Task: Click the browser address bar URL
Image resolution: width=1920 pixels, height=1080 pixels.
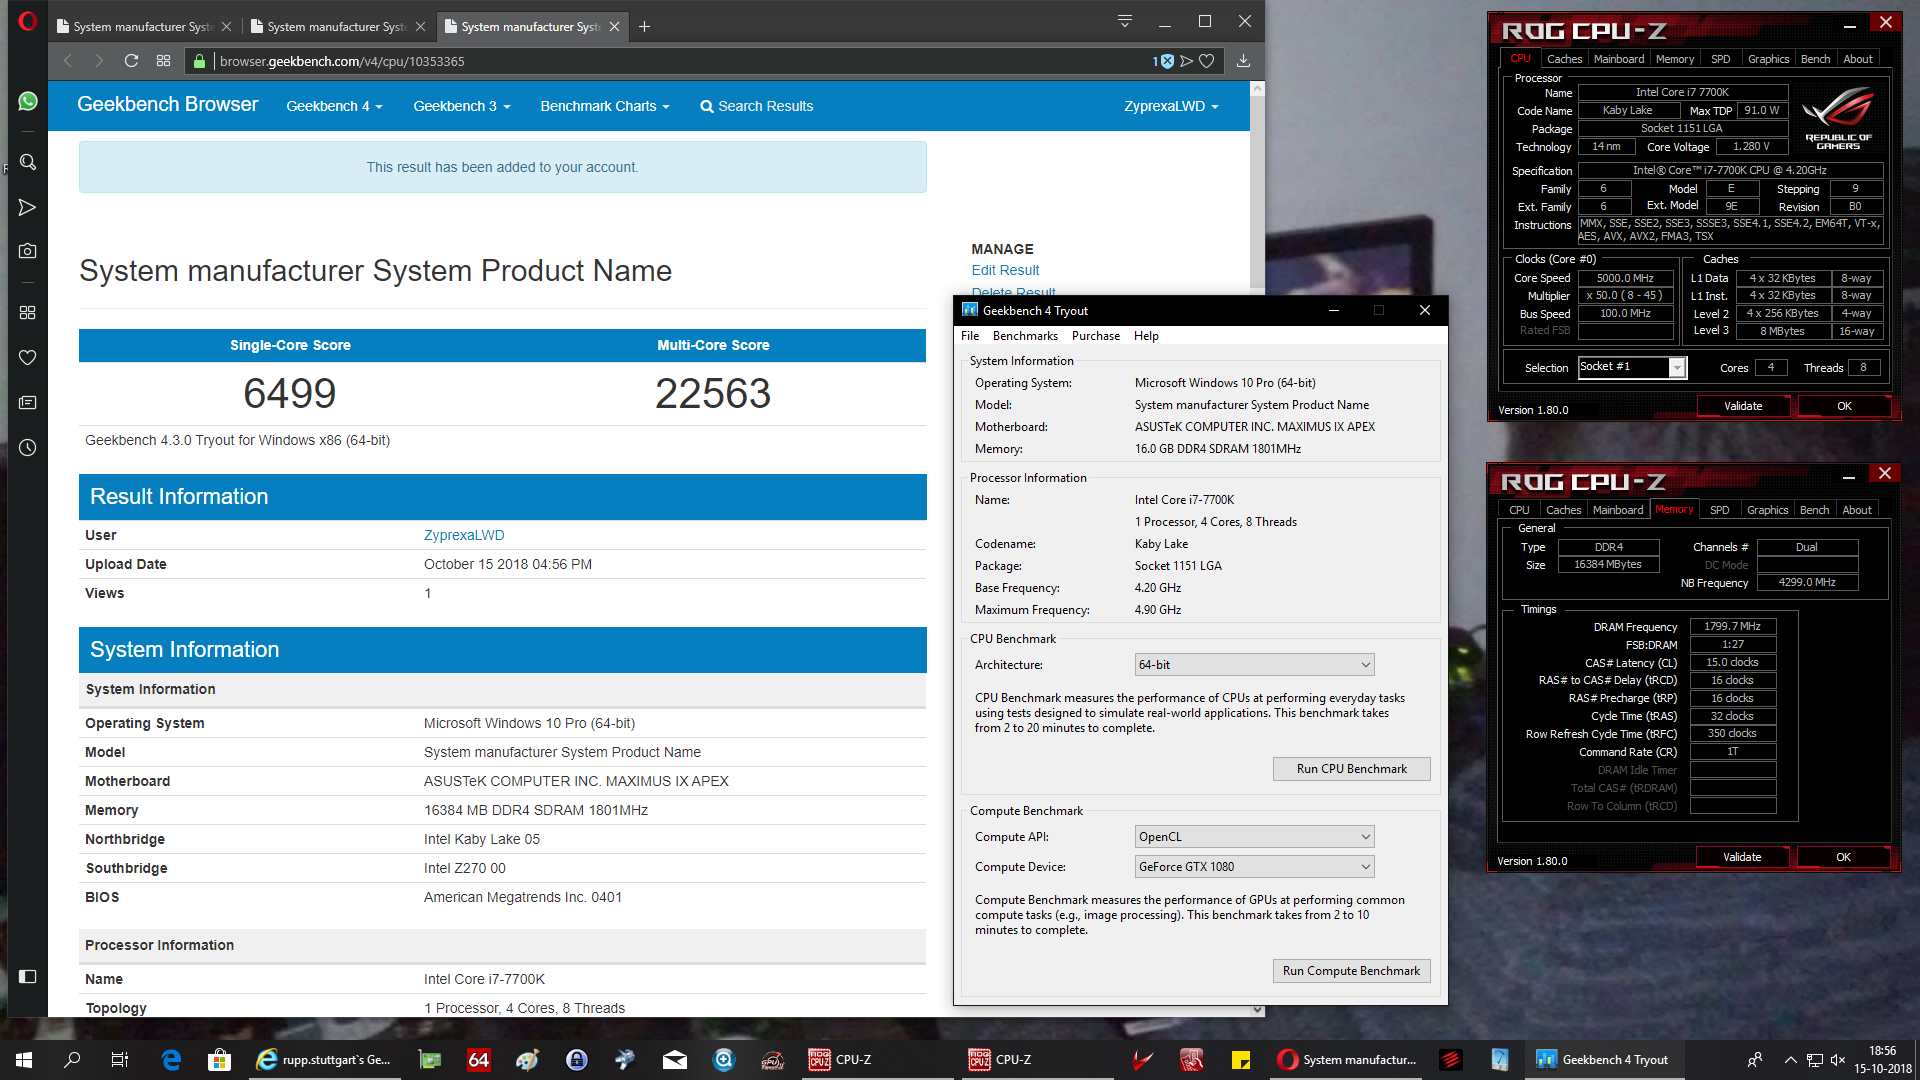Action: [x=342, y=61]
